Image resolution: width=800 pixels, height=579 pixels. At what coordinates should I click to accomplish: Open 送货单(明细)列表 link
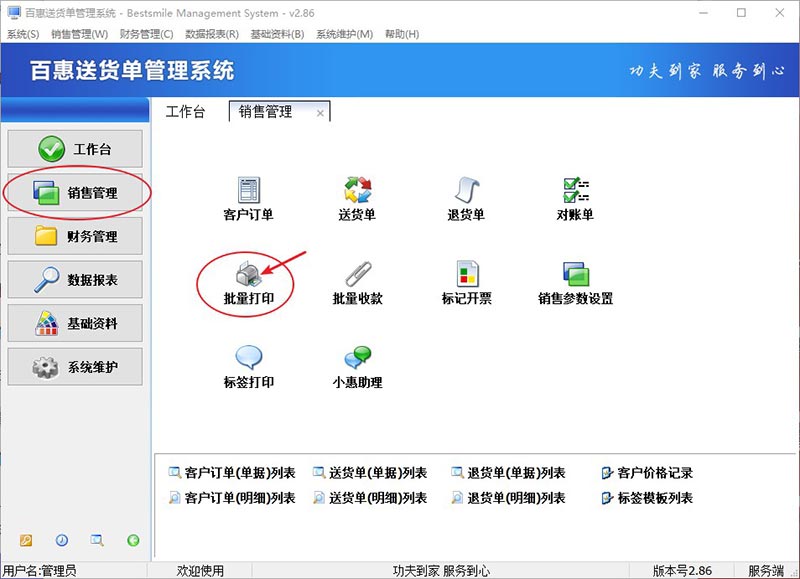pyautogui.click(x=370, y=498)
